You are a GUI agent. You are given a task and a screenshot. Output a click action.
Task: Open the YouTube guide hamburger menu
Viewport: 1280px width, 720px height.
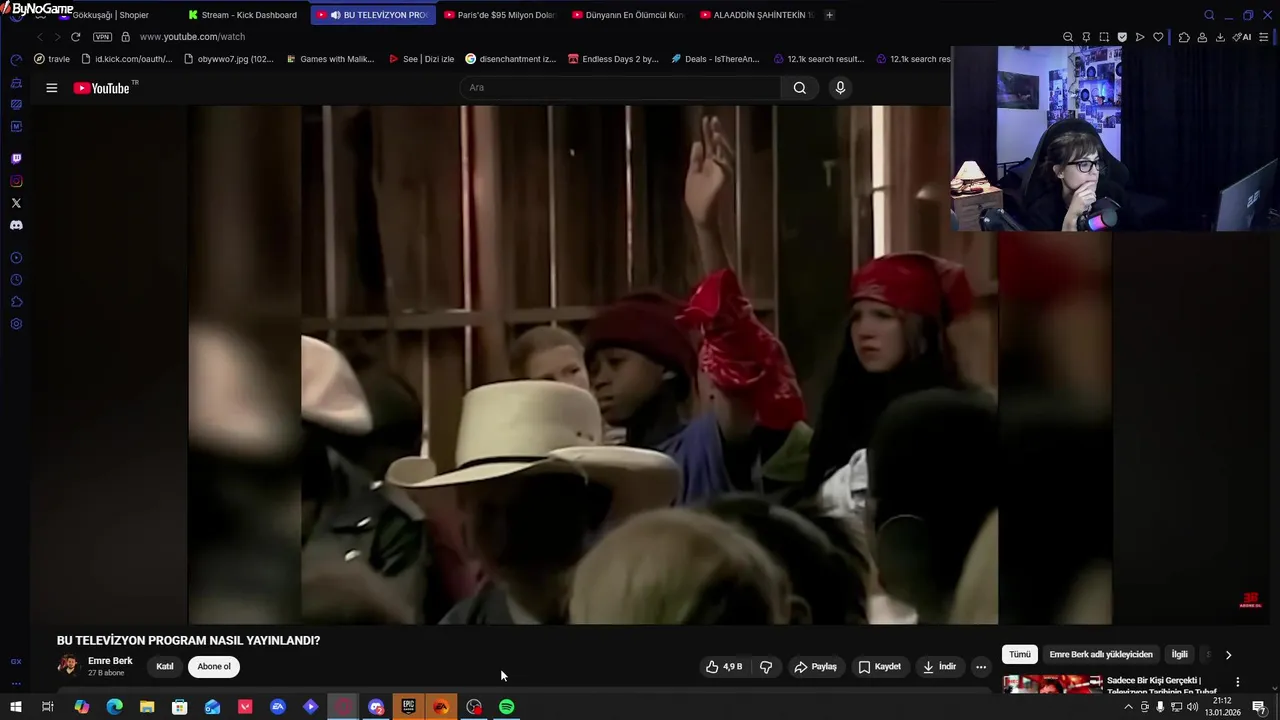(51, 88)
